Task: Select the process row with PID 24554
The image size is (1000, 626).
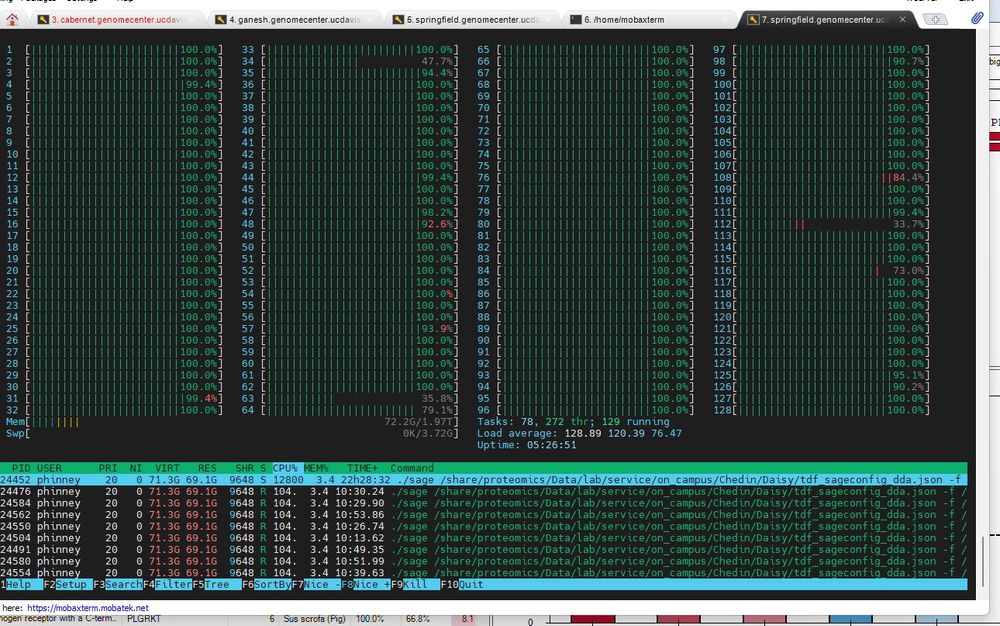Action: (x=483, y=573)
